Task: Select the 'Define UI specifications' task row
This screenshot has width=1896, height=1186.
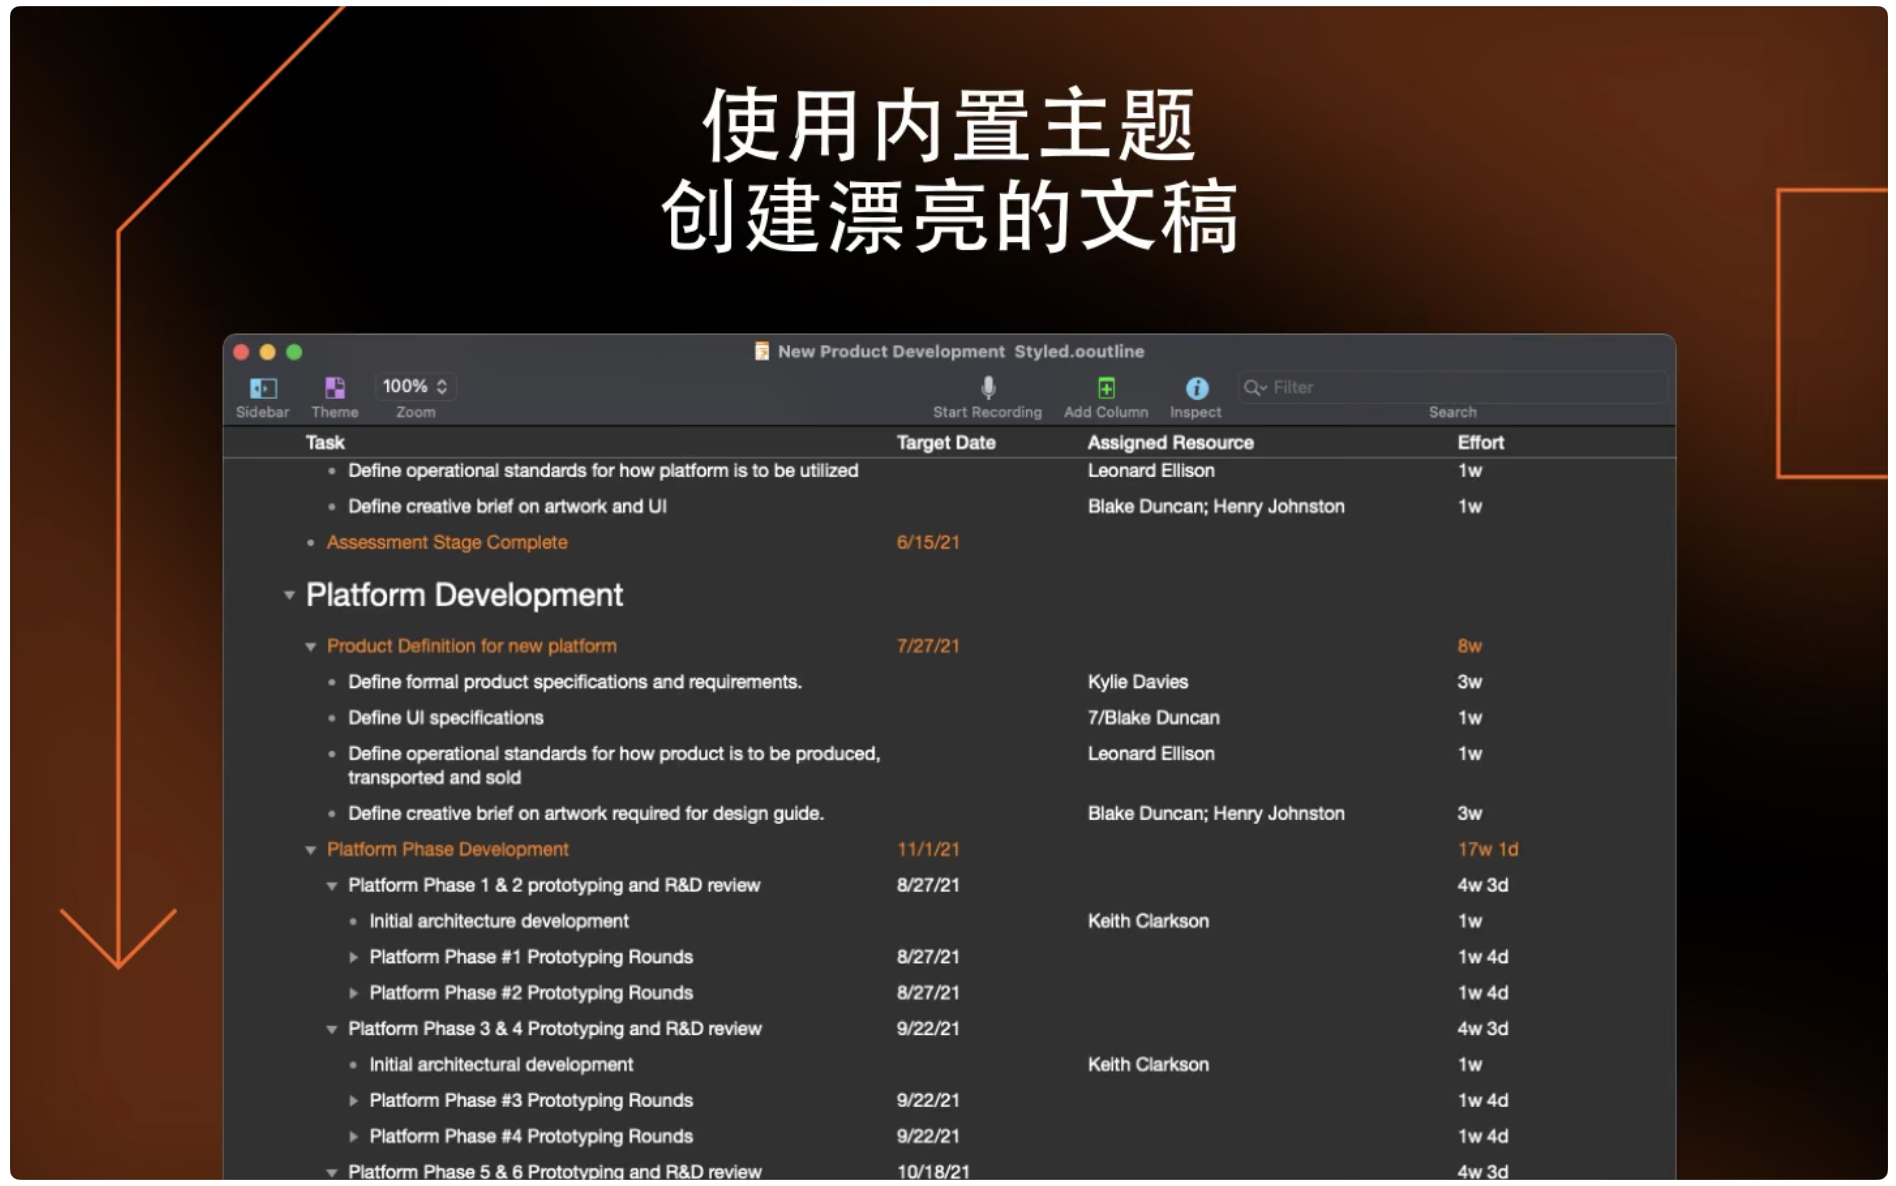Action: 445,717
